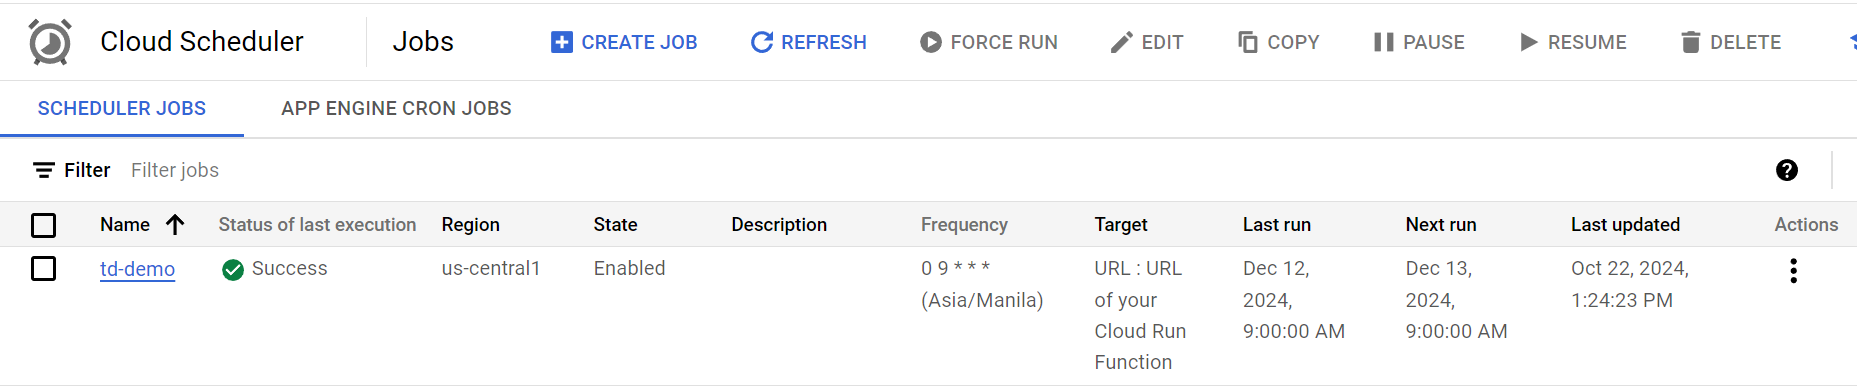Click the Delete trash button
1857x387 pixels.
(x=1730, y=42)
